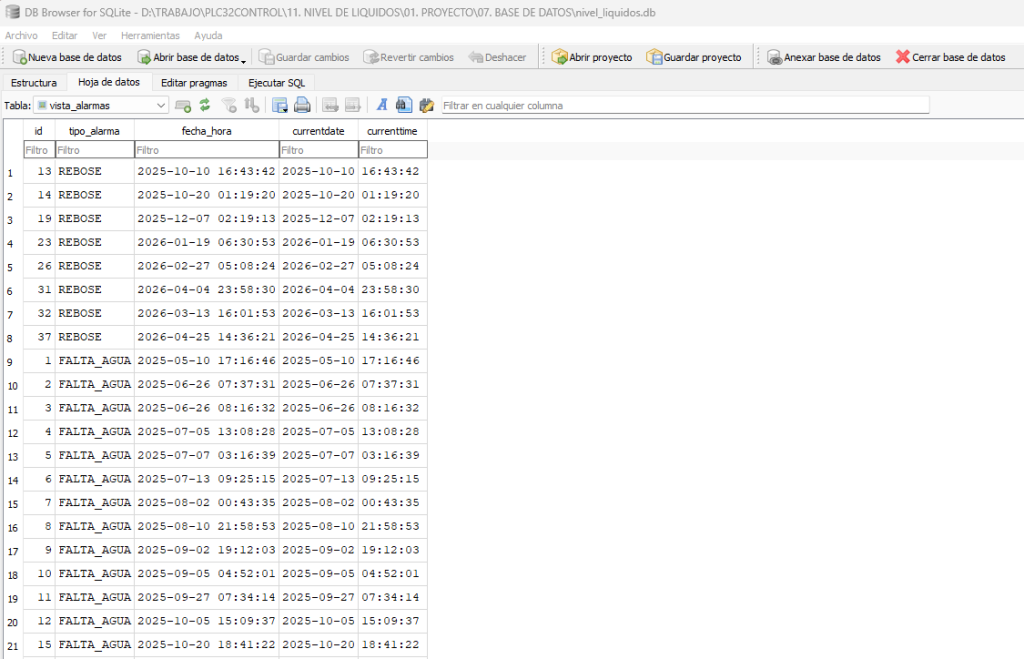This screenshot has width=1024, height=659.
Task: Click the printer icon to print table
Action: click(302, 105)
